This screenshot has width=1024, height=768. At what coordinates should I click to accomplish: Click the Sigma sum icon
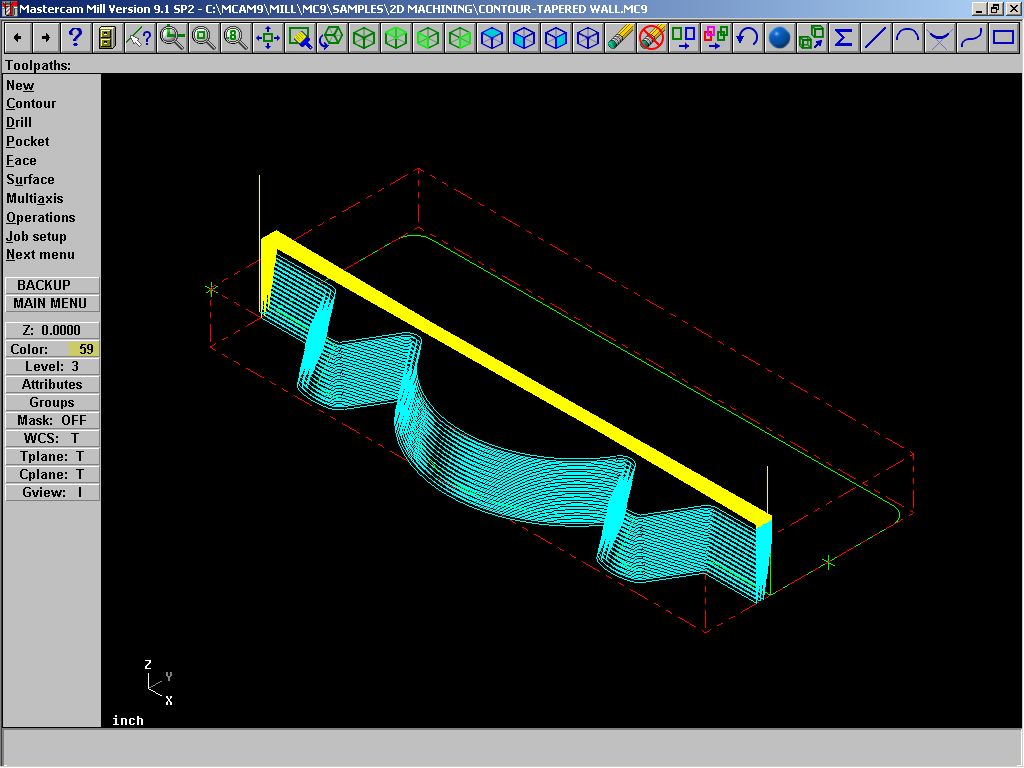843,38
